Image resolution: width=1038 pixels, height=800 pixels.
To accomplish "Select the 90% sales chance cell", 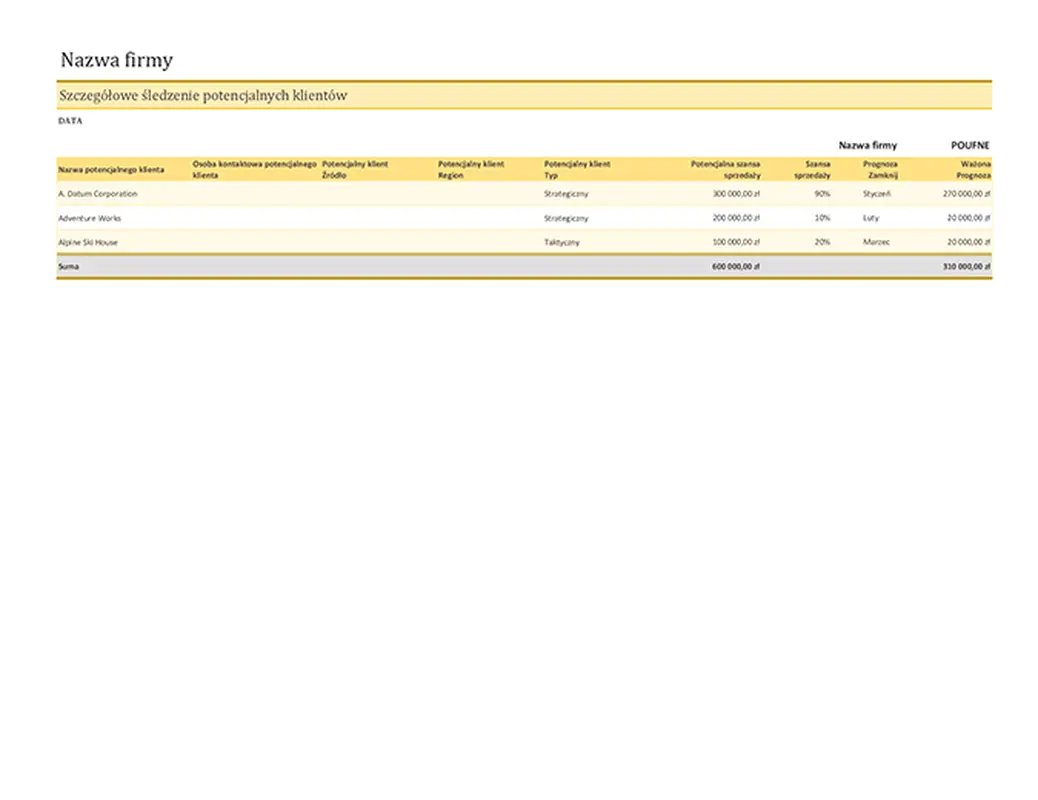I will pyautogui.click(x=821, y=194).
